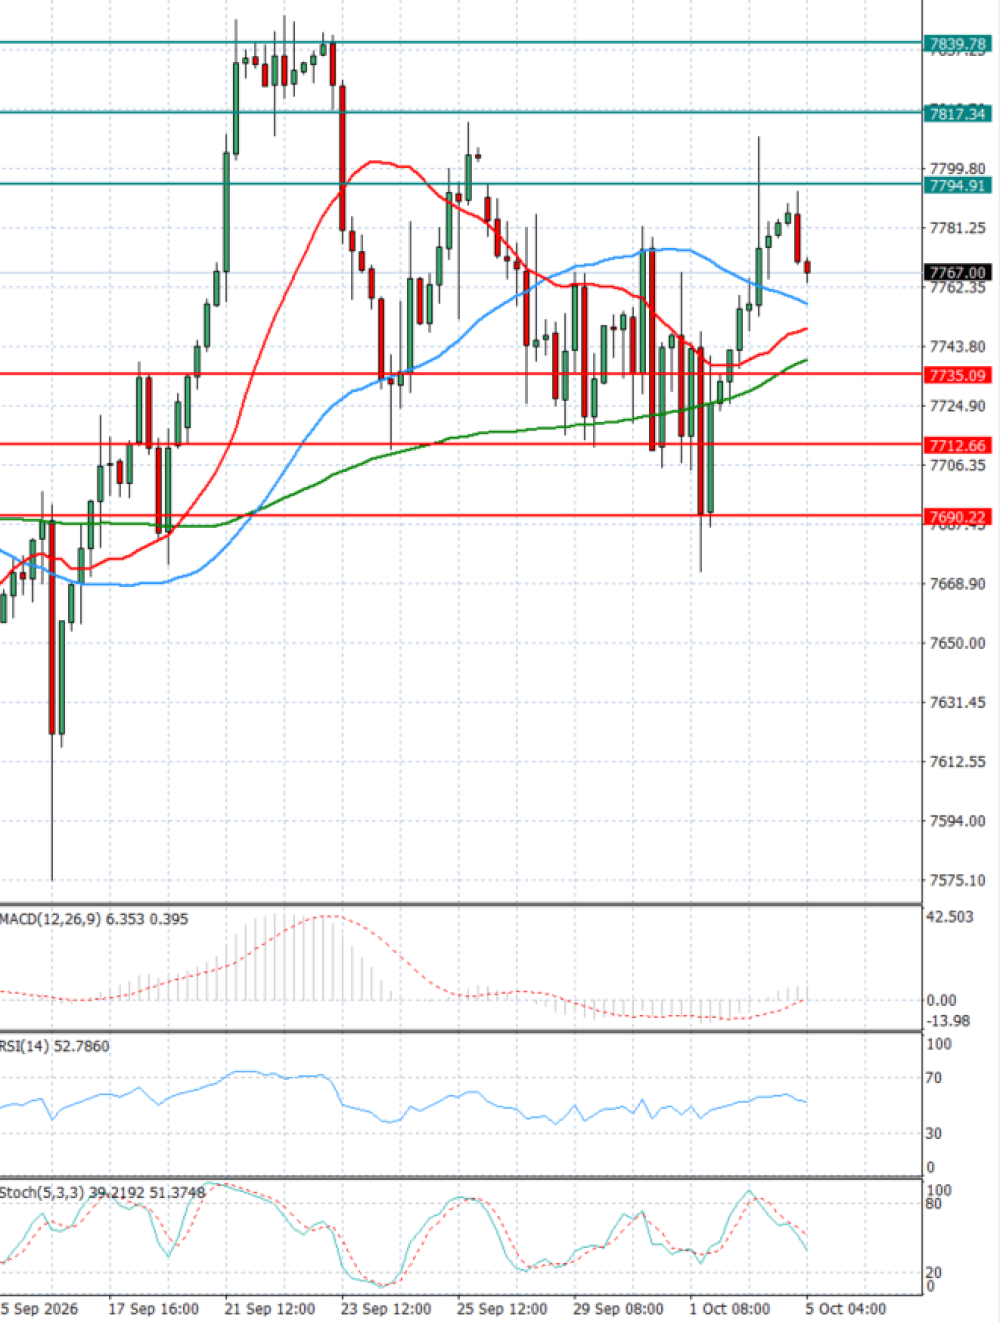Click the 30 level on RSI scale
The image size is (1000, 1322).
(x=934, y=1133)
